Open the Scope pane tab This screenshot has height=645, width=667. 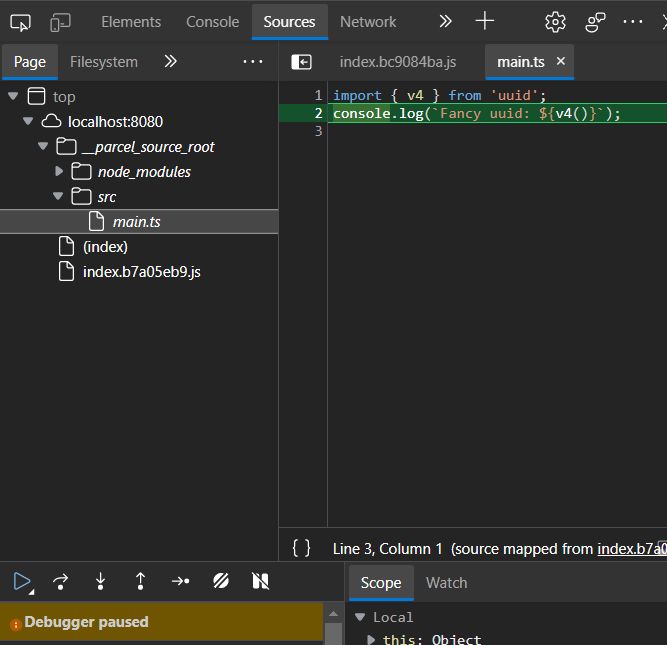pos(381,582)
